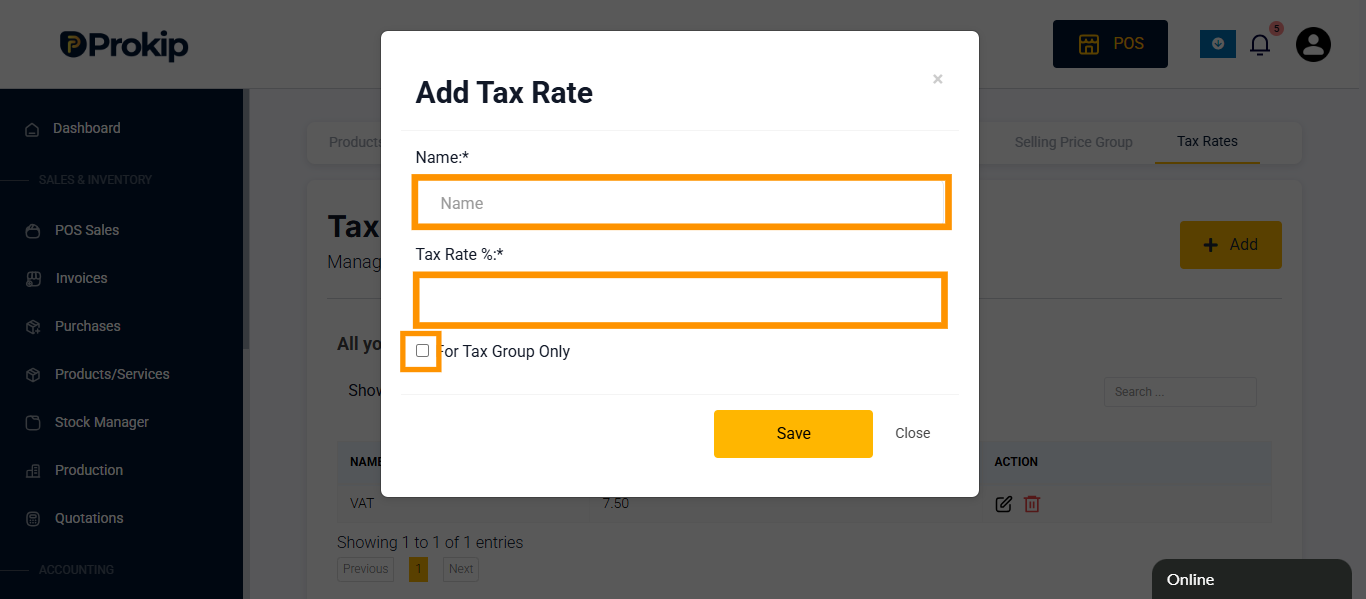Go to POS Sales in sidebar

pos(86,230)
